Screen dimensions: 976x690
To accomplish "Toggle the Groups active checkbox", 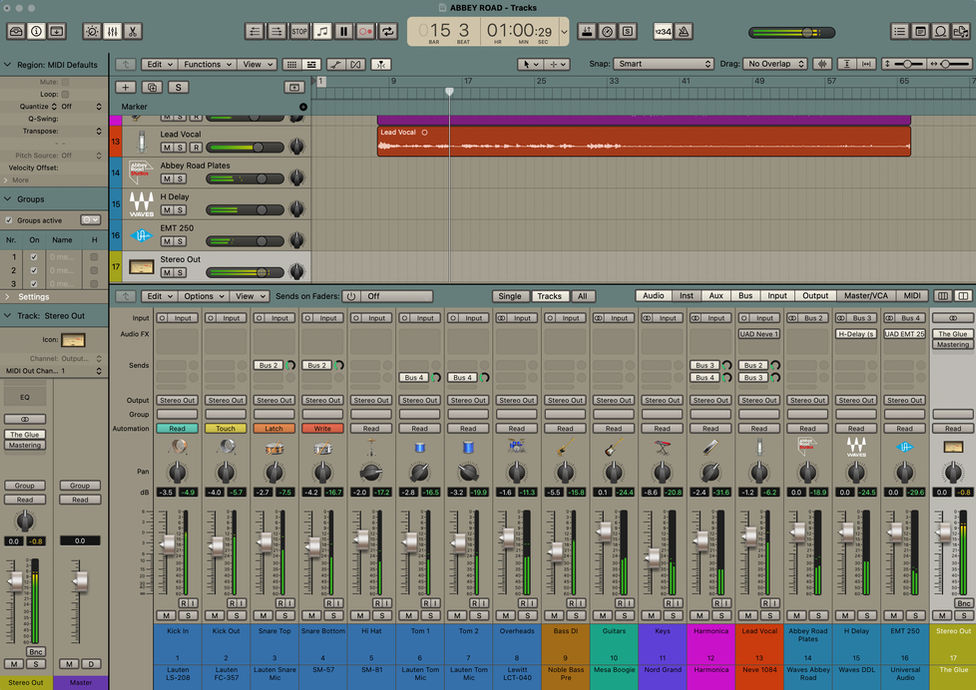I will tap(10, 220).
